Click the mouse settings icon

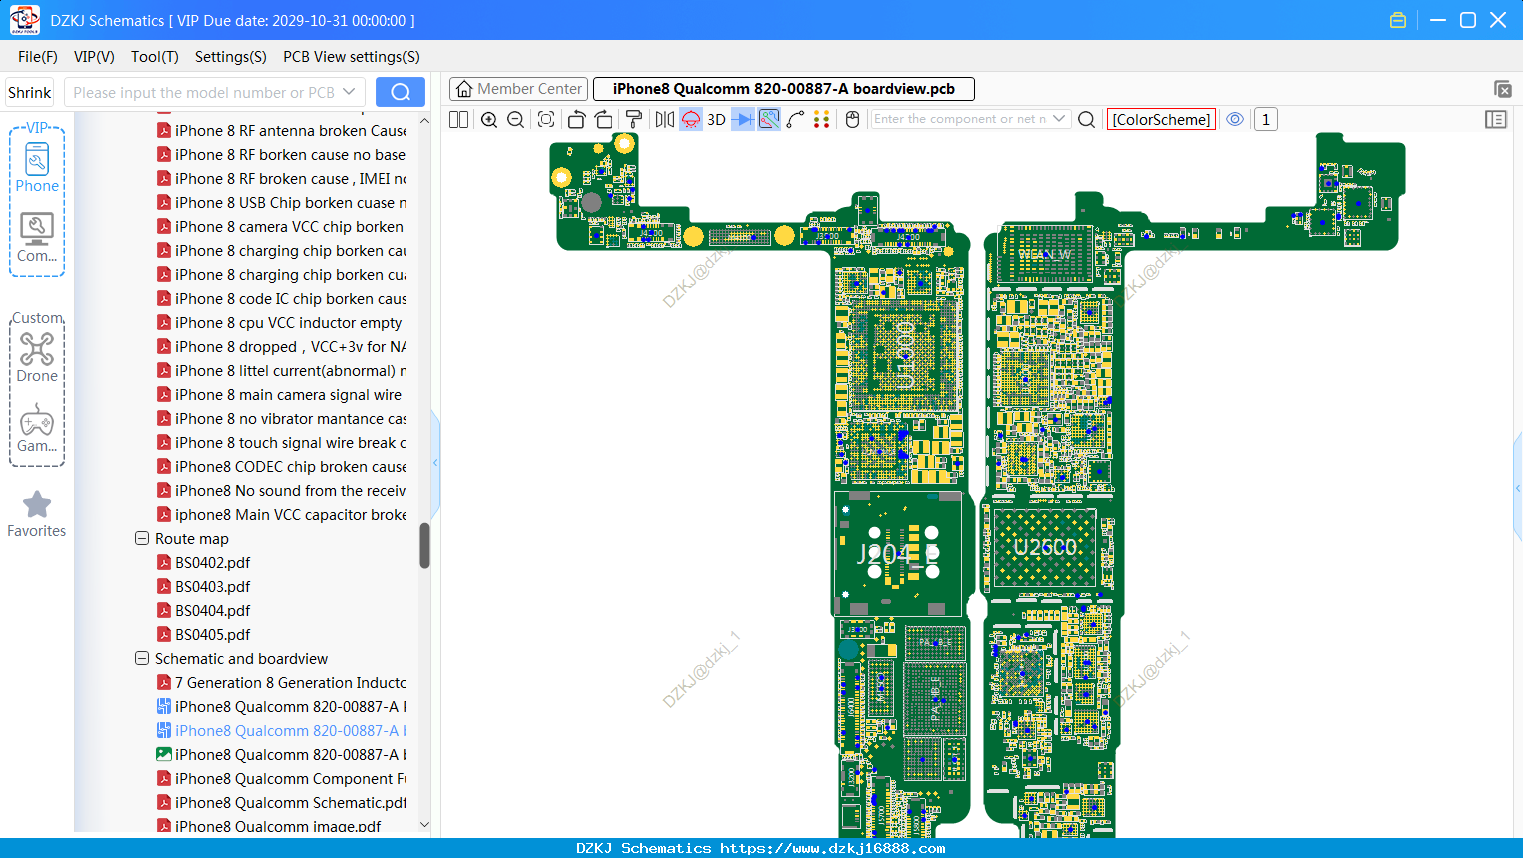pos(853,119)
